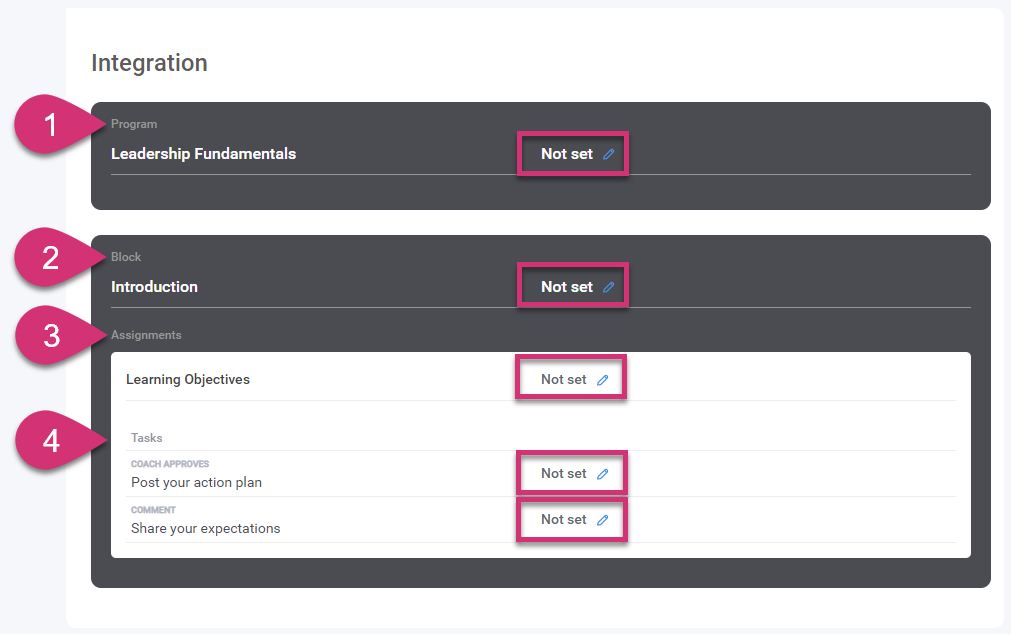Click the Learning Objectives assignment name
Image resolution: width=1011 pixels, height=634 pixels.
point(187,380)
